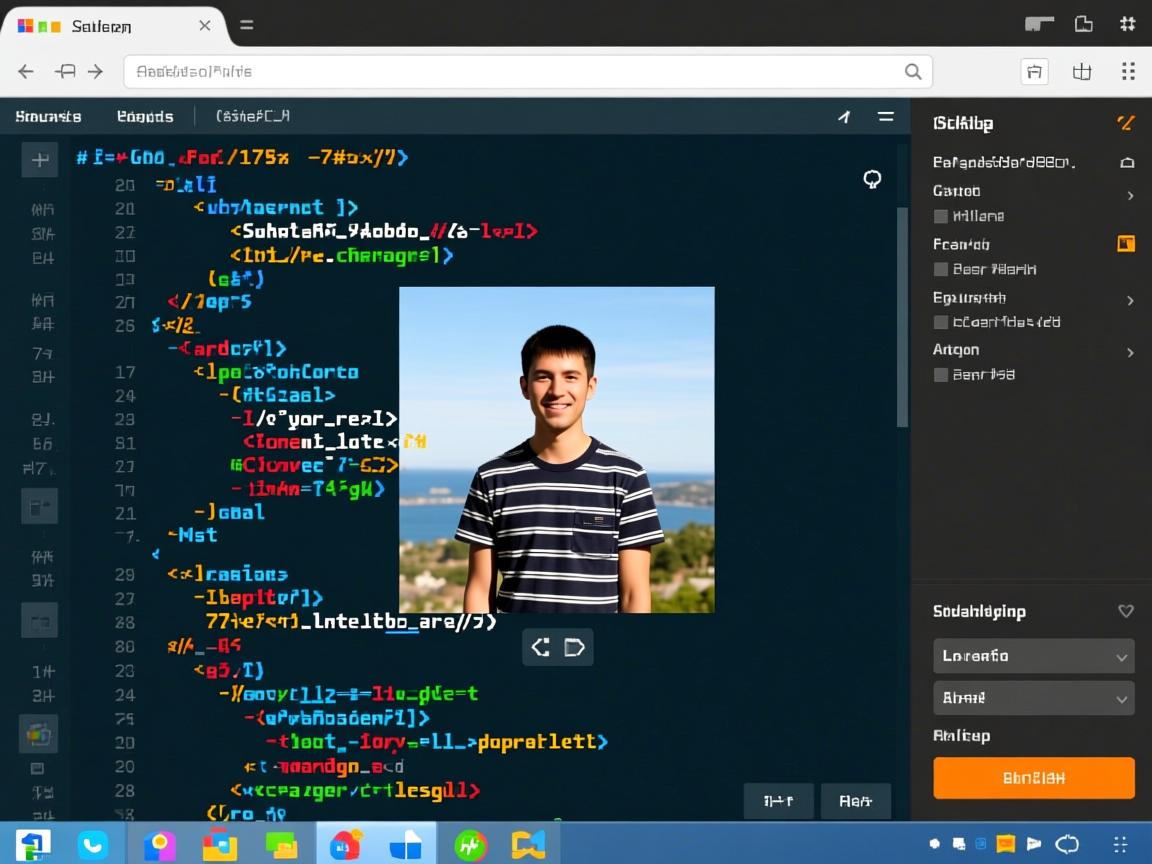Click the search magnifier in the address bar

coord(912,71)
